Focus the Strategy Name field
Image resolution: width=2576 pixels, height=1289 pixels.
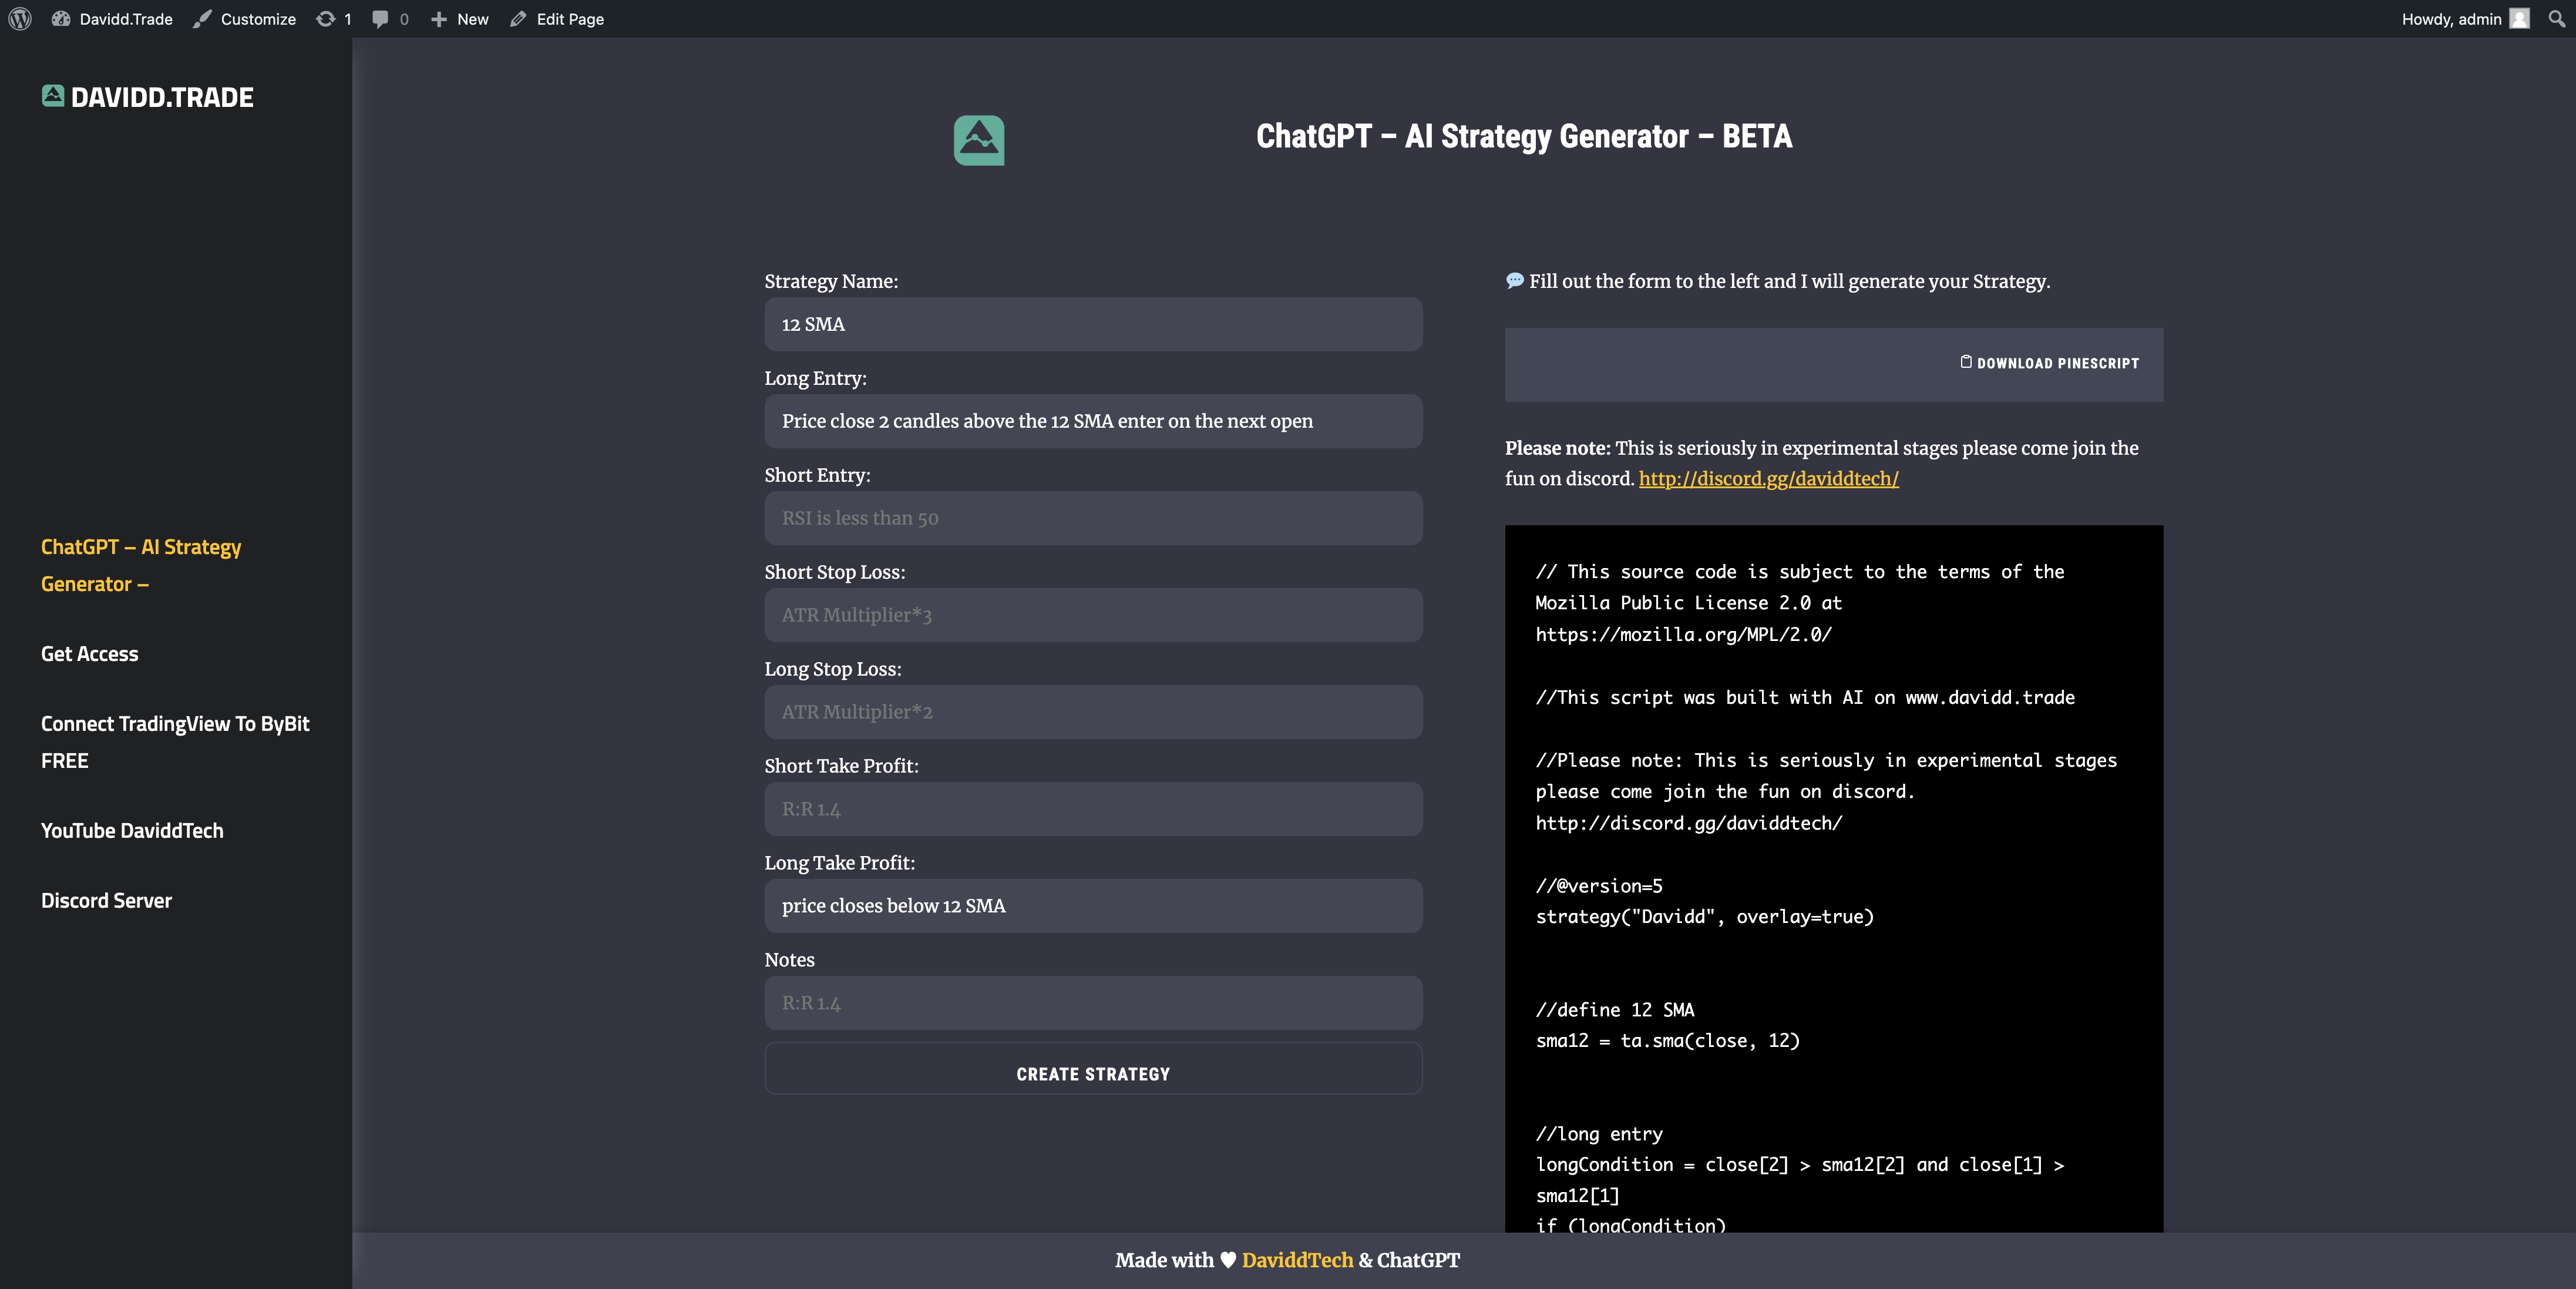[1093, 324]
